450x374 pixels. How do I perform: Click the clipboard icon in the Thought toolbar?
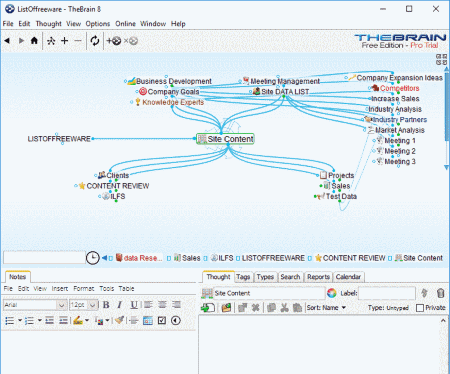297,308
